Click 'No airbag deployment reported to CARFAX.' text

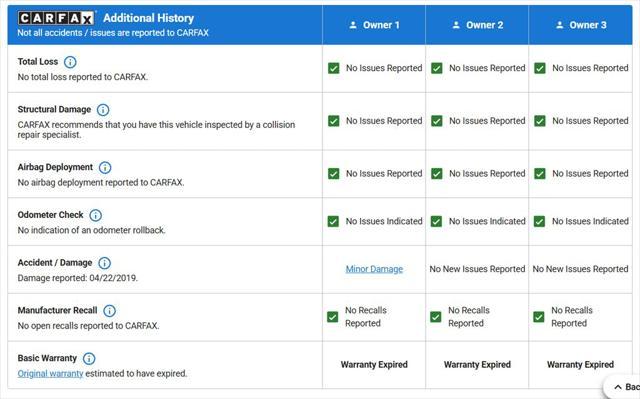point(101,182)
